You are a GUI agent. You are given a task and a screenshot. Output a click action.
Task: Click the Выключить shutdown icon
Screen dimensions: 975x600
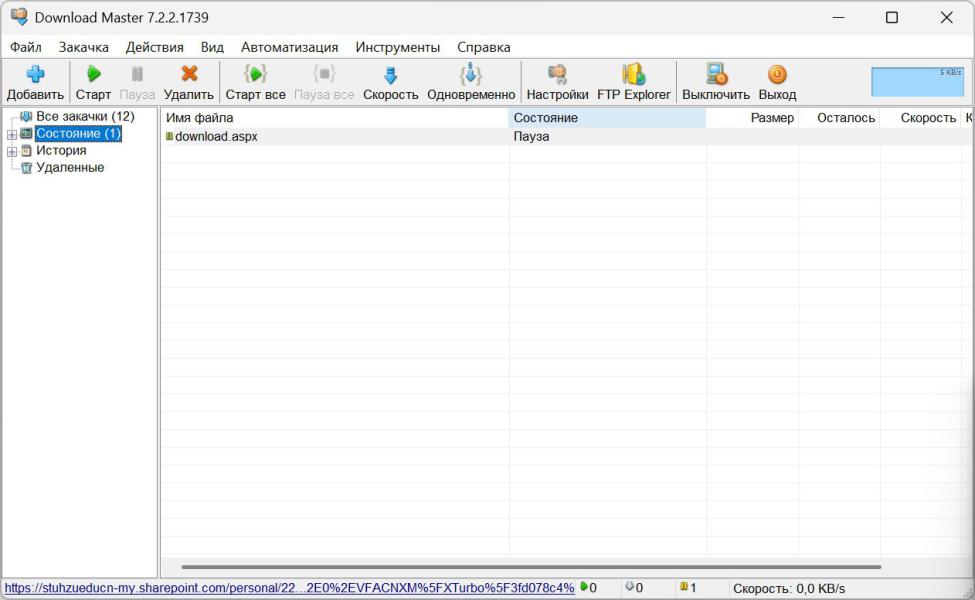pyautogui.click(x=715, y=75)
